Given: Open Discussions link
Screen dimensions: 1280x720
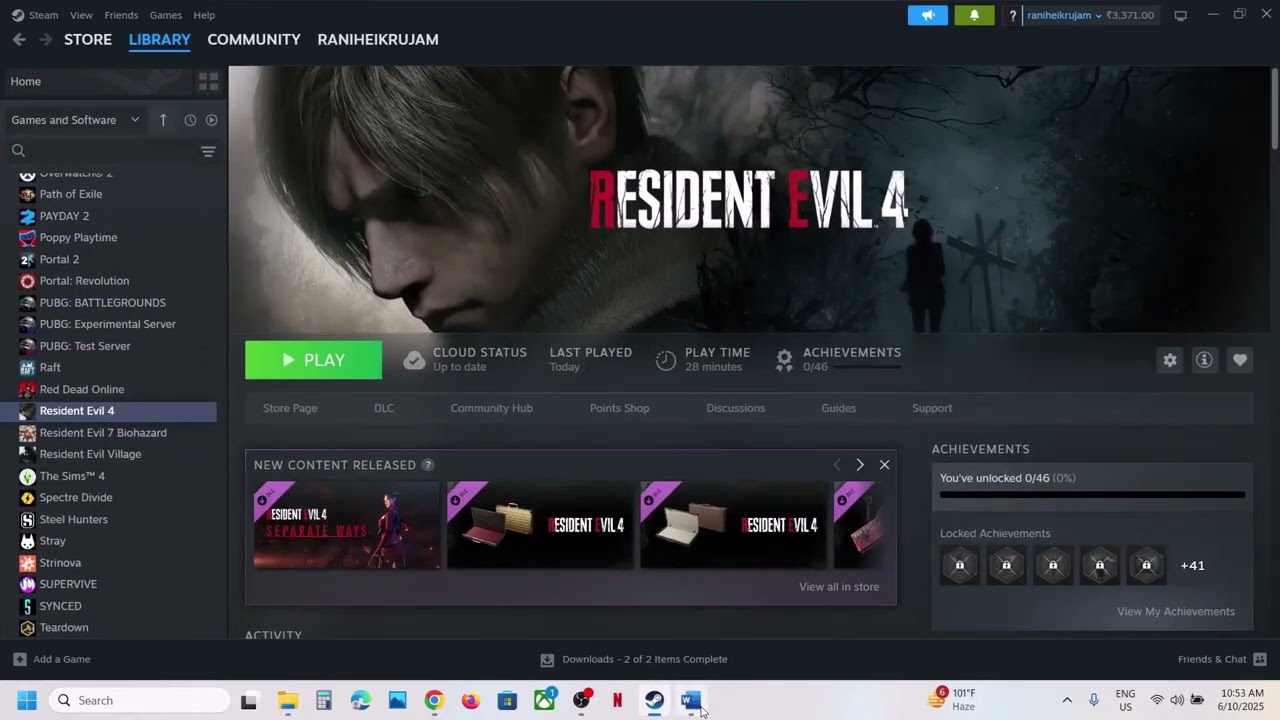Looking at the screenshot, I should [735, 408].
